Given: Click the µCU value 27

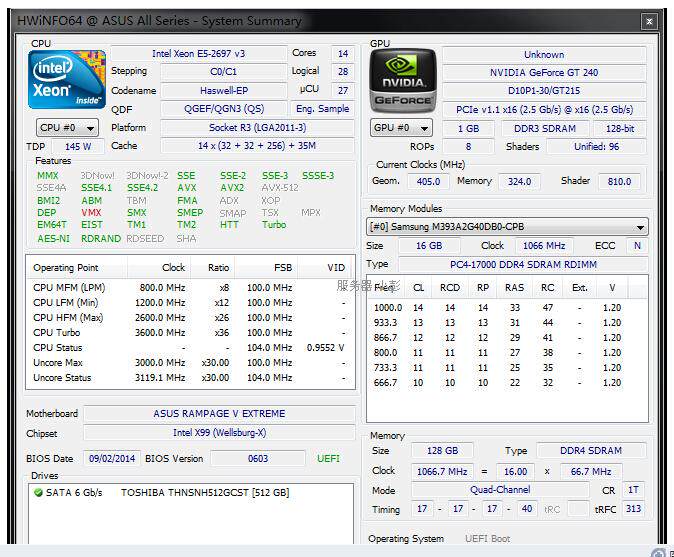Looking at the screenshot, I should click(x=343, y=91).
